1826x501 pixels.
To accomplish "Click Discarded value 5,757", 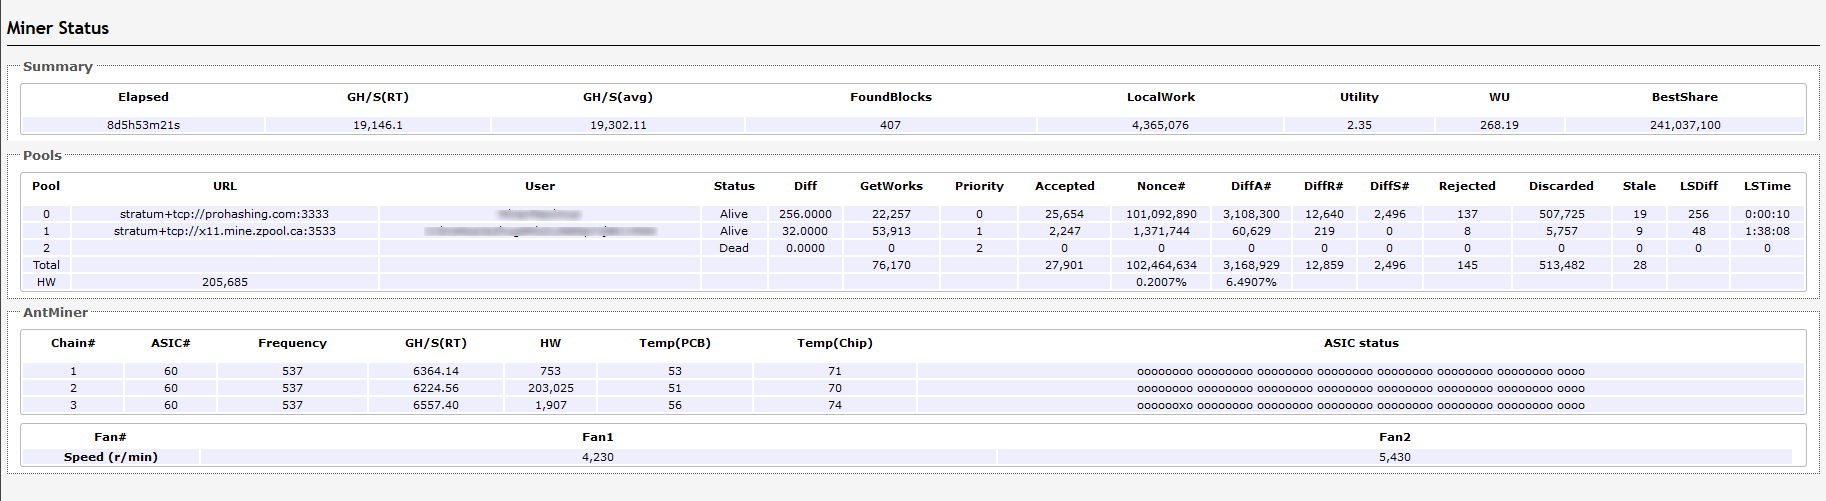I will click(1561, 231).
